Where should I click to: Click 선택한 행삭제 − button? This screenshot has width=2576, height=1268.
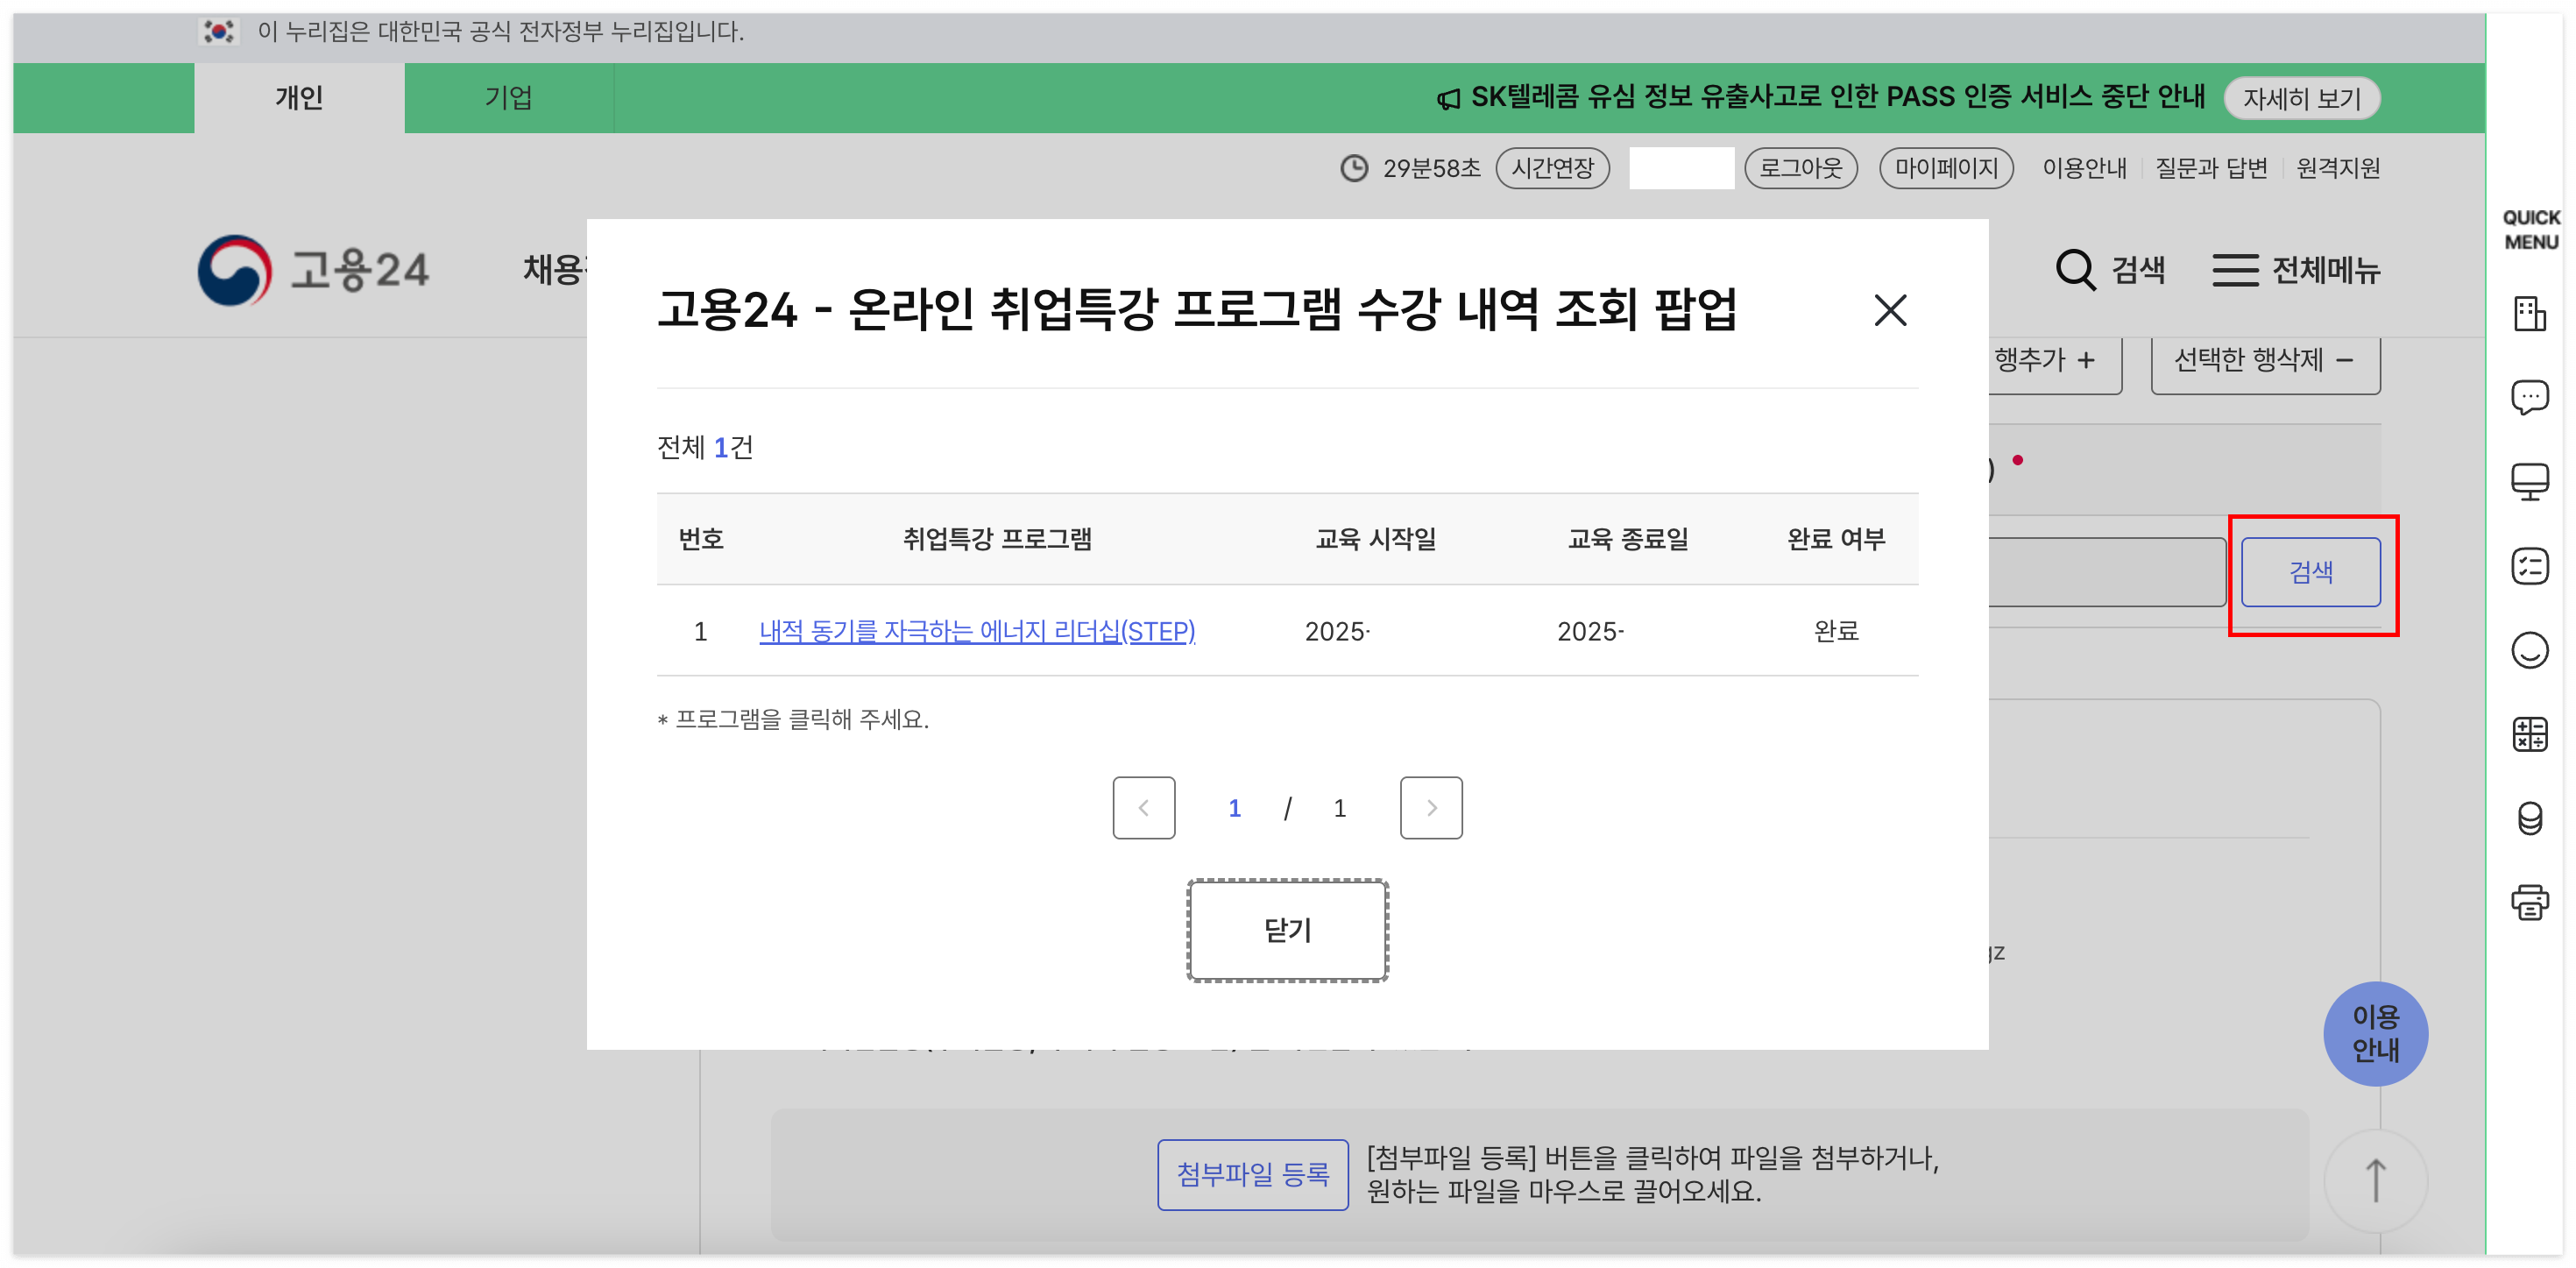tap(2265, 361)
